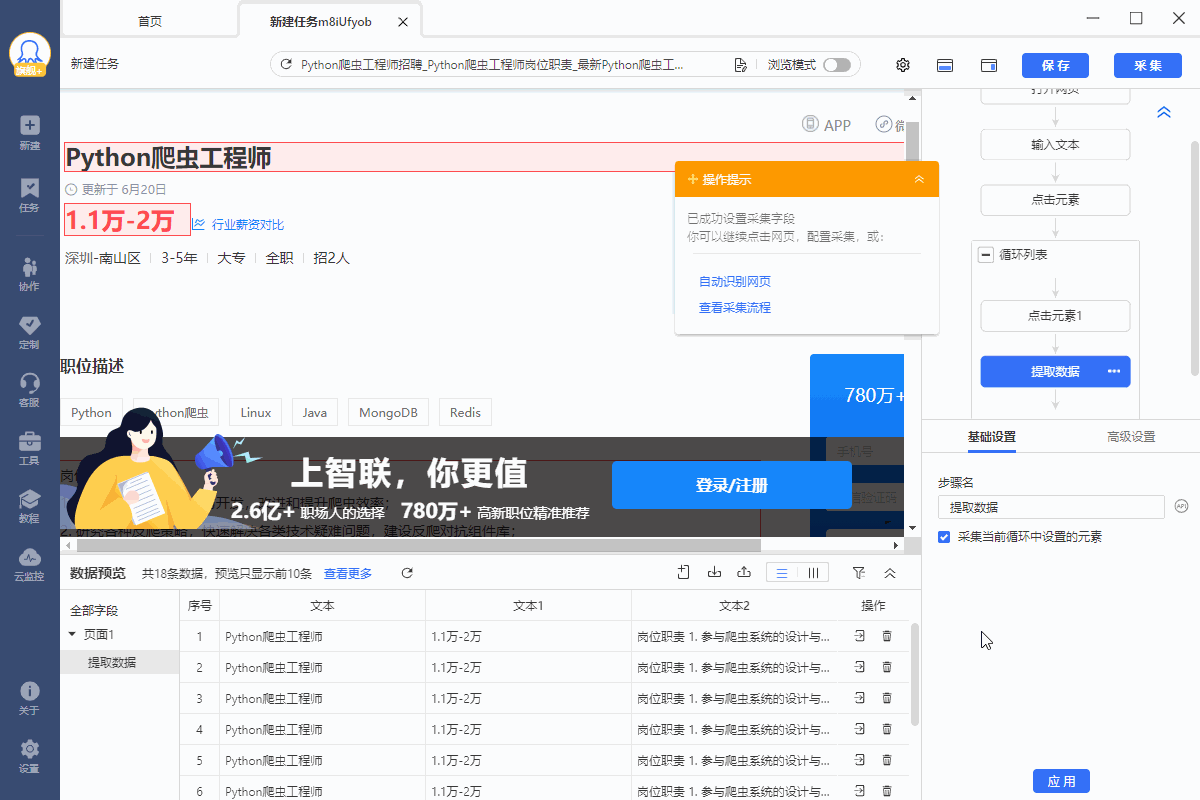Click the 查看采集流程 link

click(x=735, y=308)
